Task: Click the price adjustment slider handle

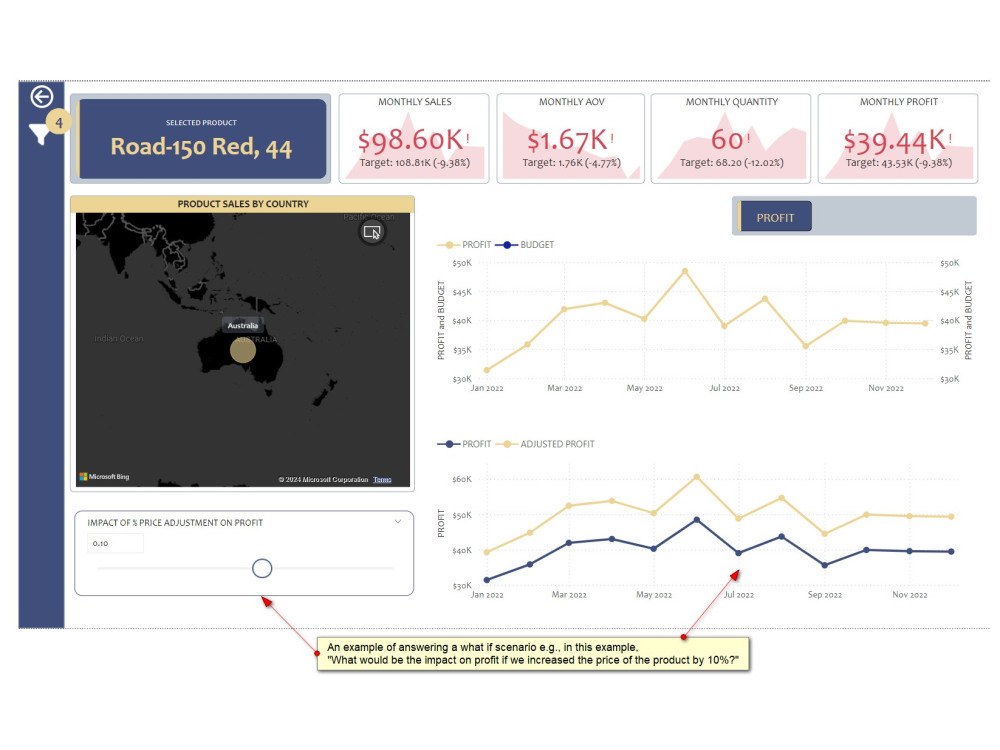Action: (261, 567)
